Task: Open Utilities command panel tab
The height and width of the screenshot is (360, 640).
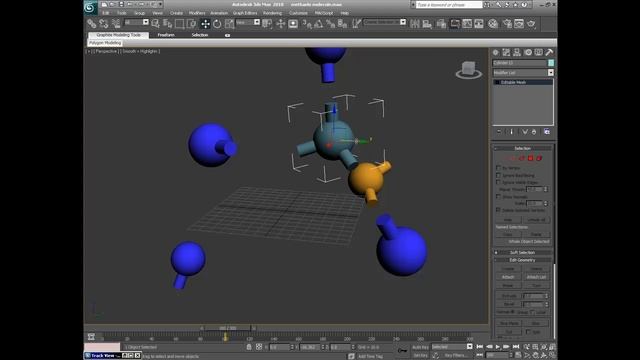Action: click(x=549, y=52)
